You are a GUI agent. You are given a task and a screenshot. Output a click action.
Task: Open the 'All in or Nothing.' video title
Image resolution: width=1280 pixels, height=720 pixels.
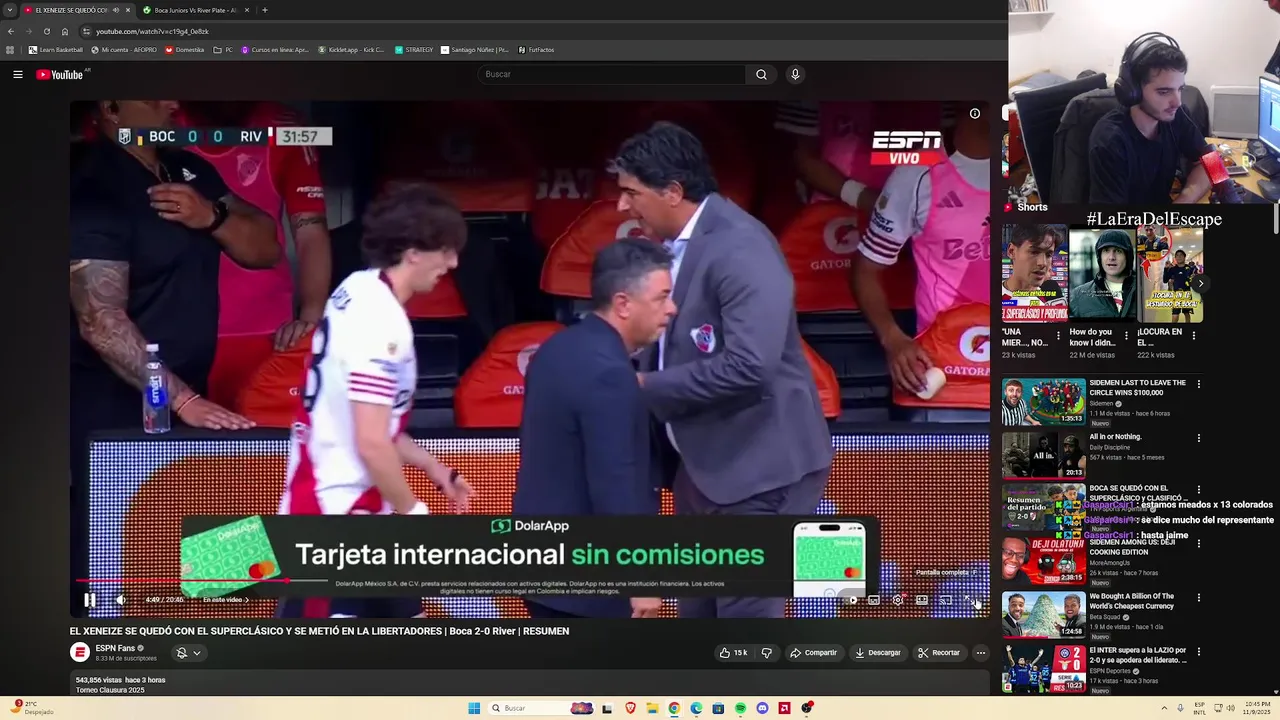coord(1115,437)
